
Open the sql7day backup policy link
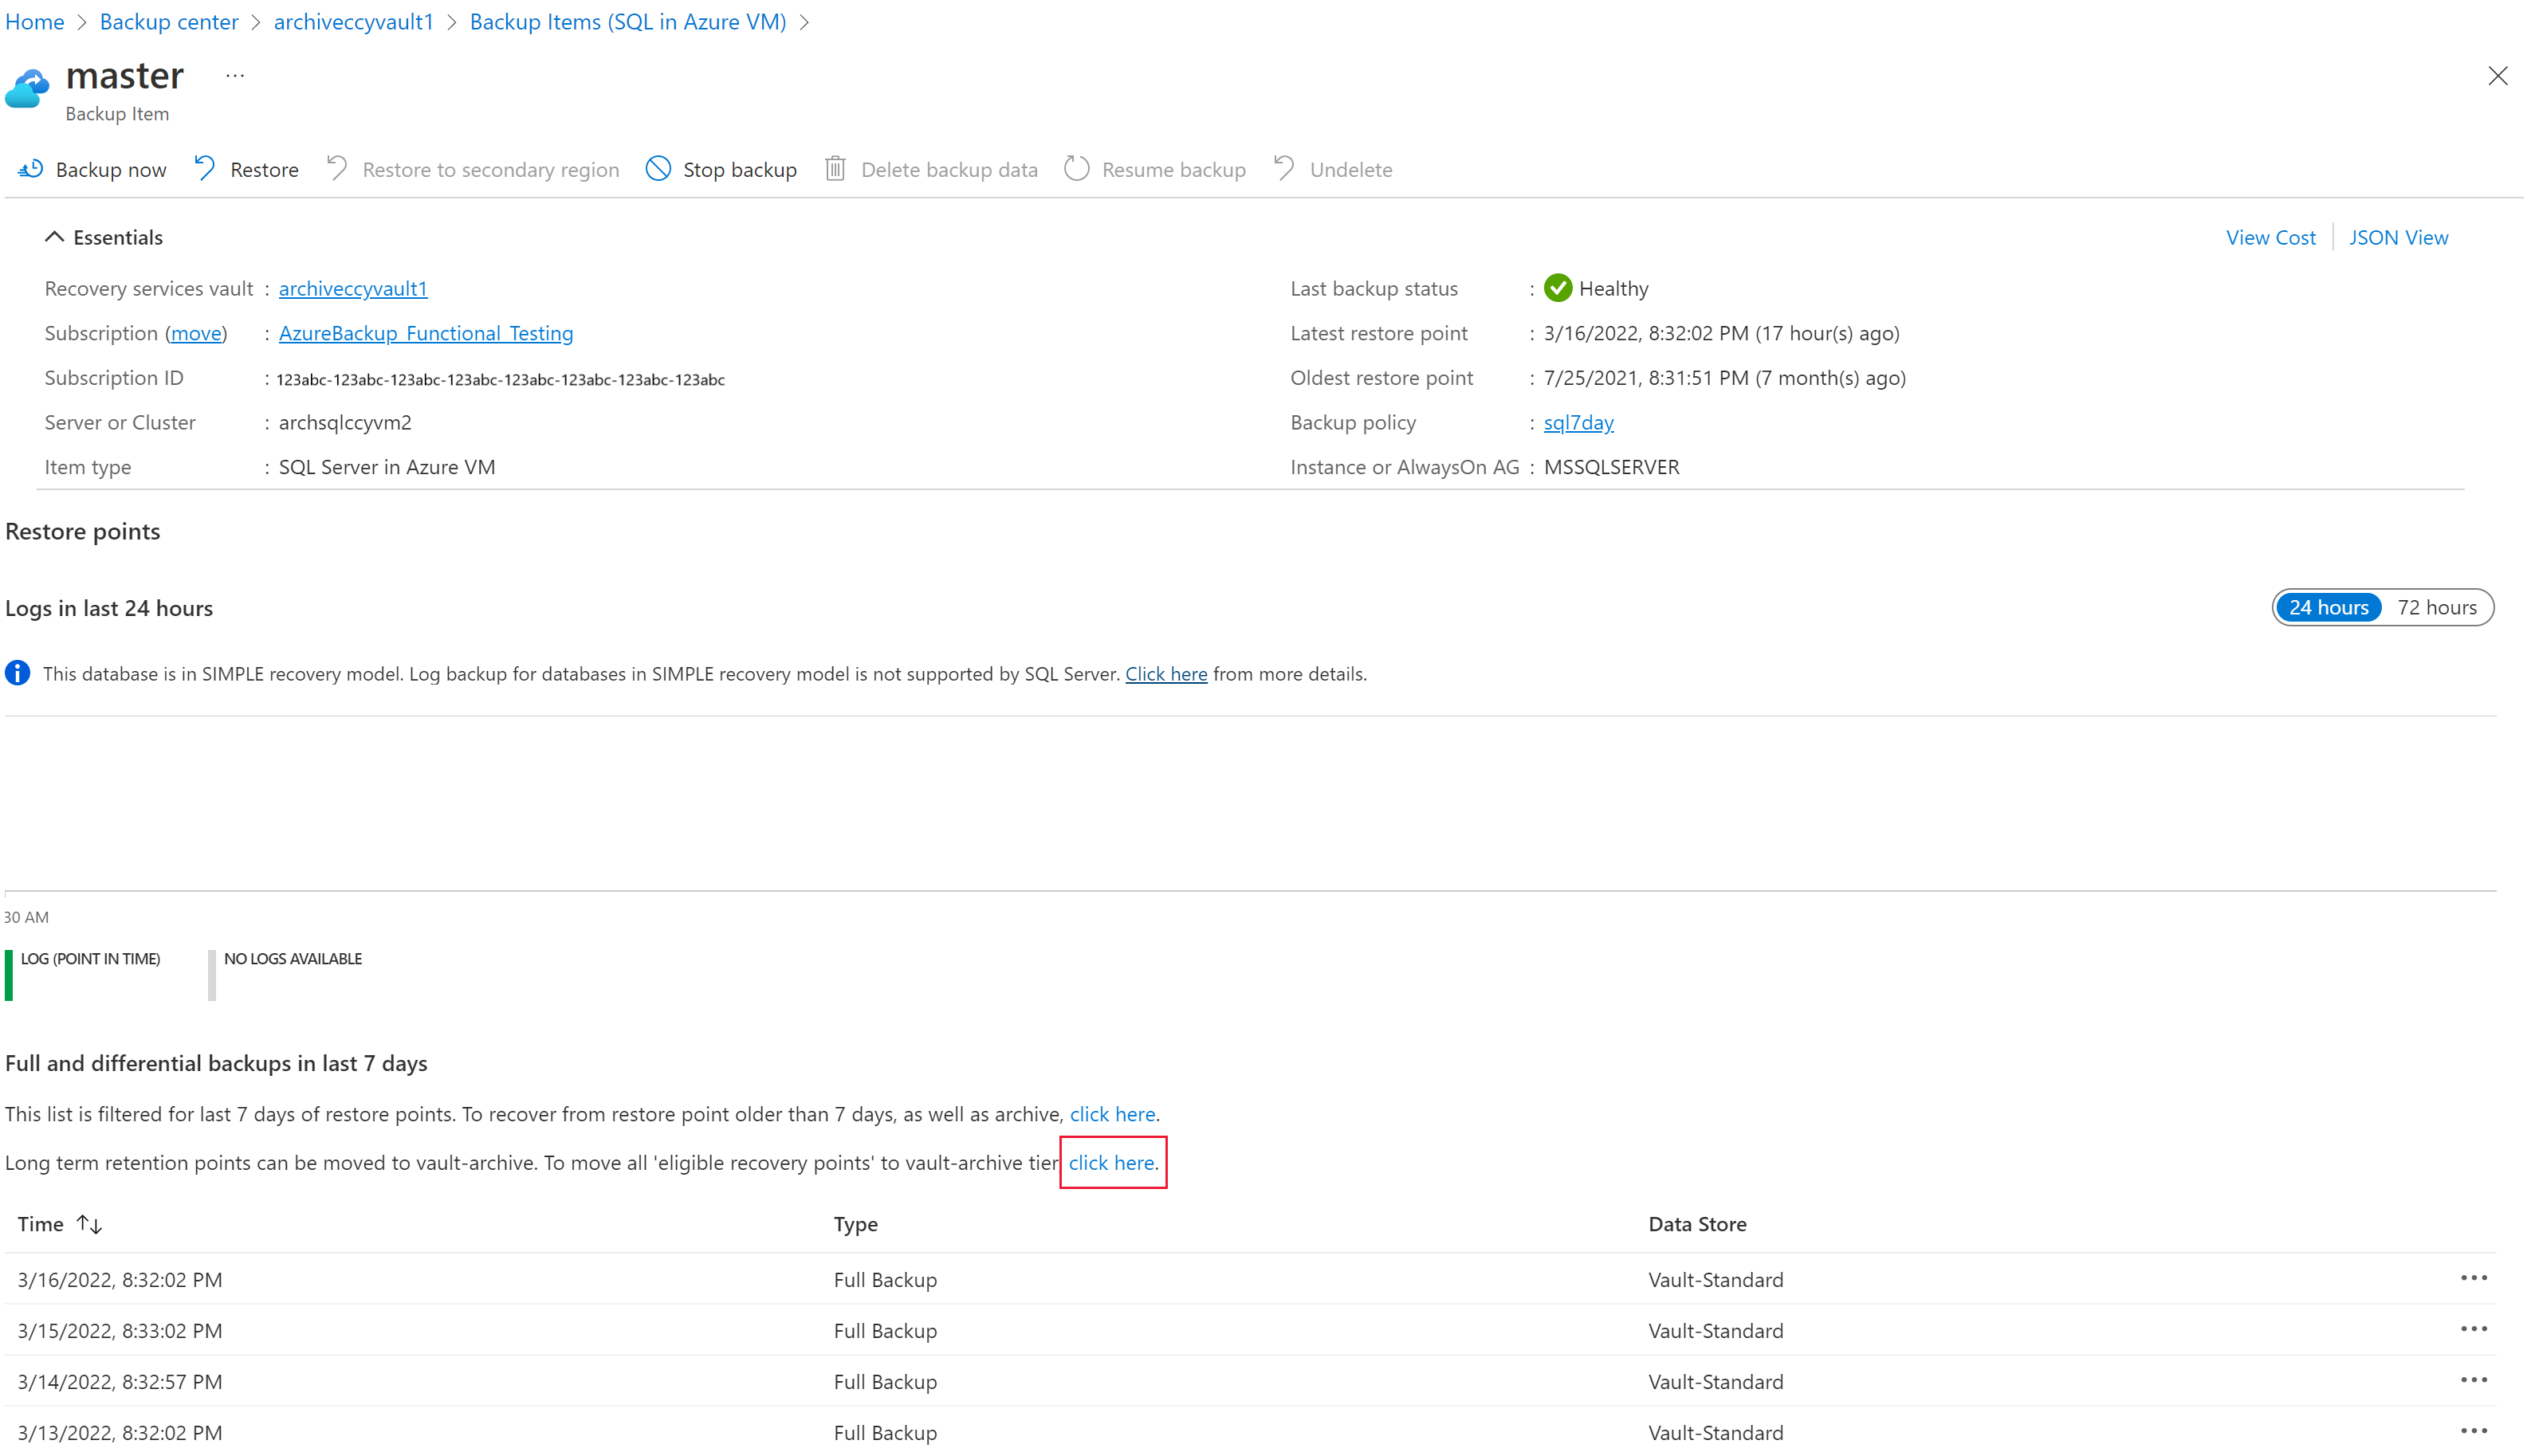tap(1578, 422)
